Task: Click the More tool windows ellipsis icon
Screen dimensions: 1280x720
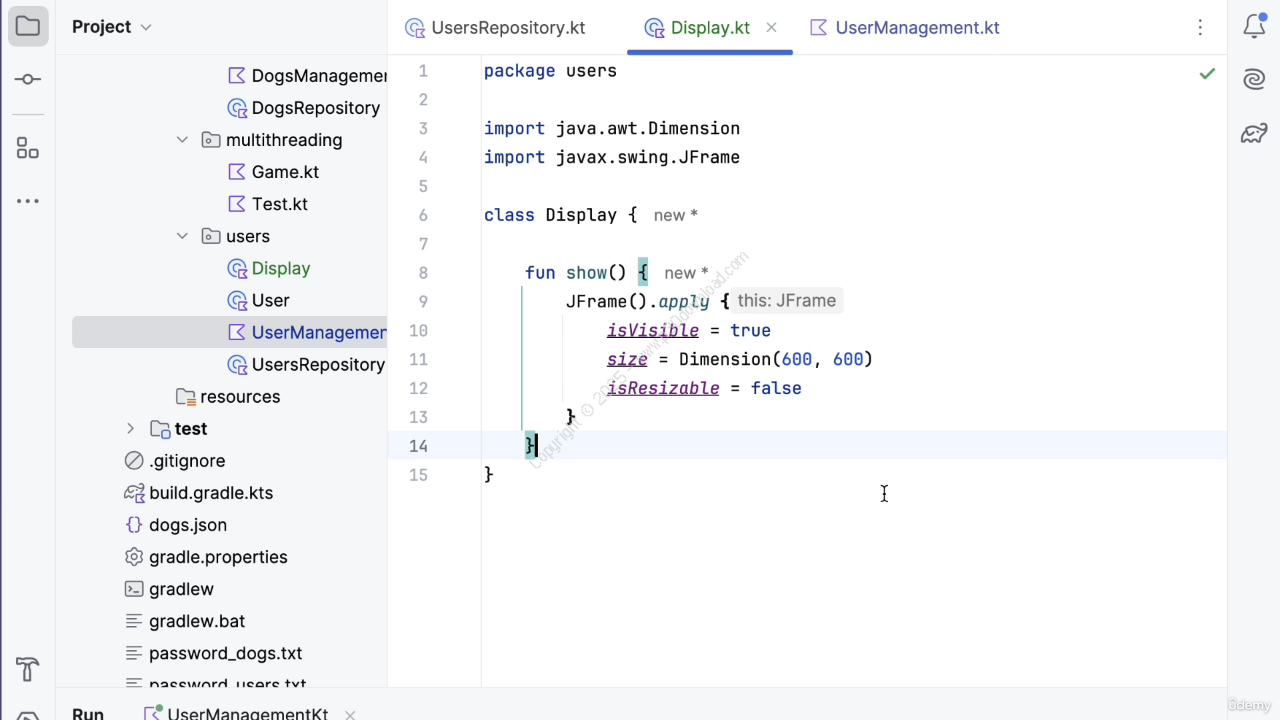Action: pos(28,202)
